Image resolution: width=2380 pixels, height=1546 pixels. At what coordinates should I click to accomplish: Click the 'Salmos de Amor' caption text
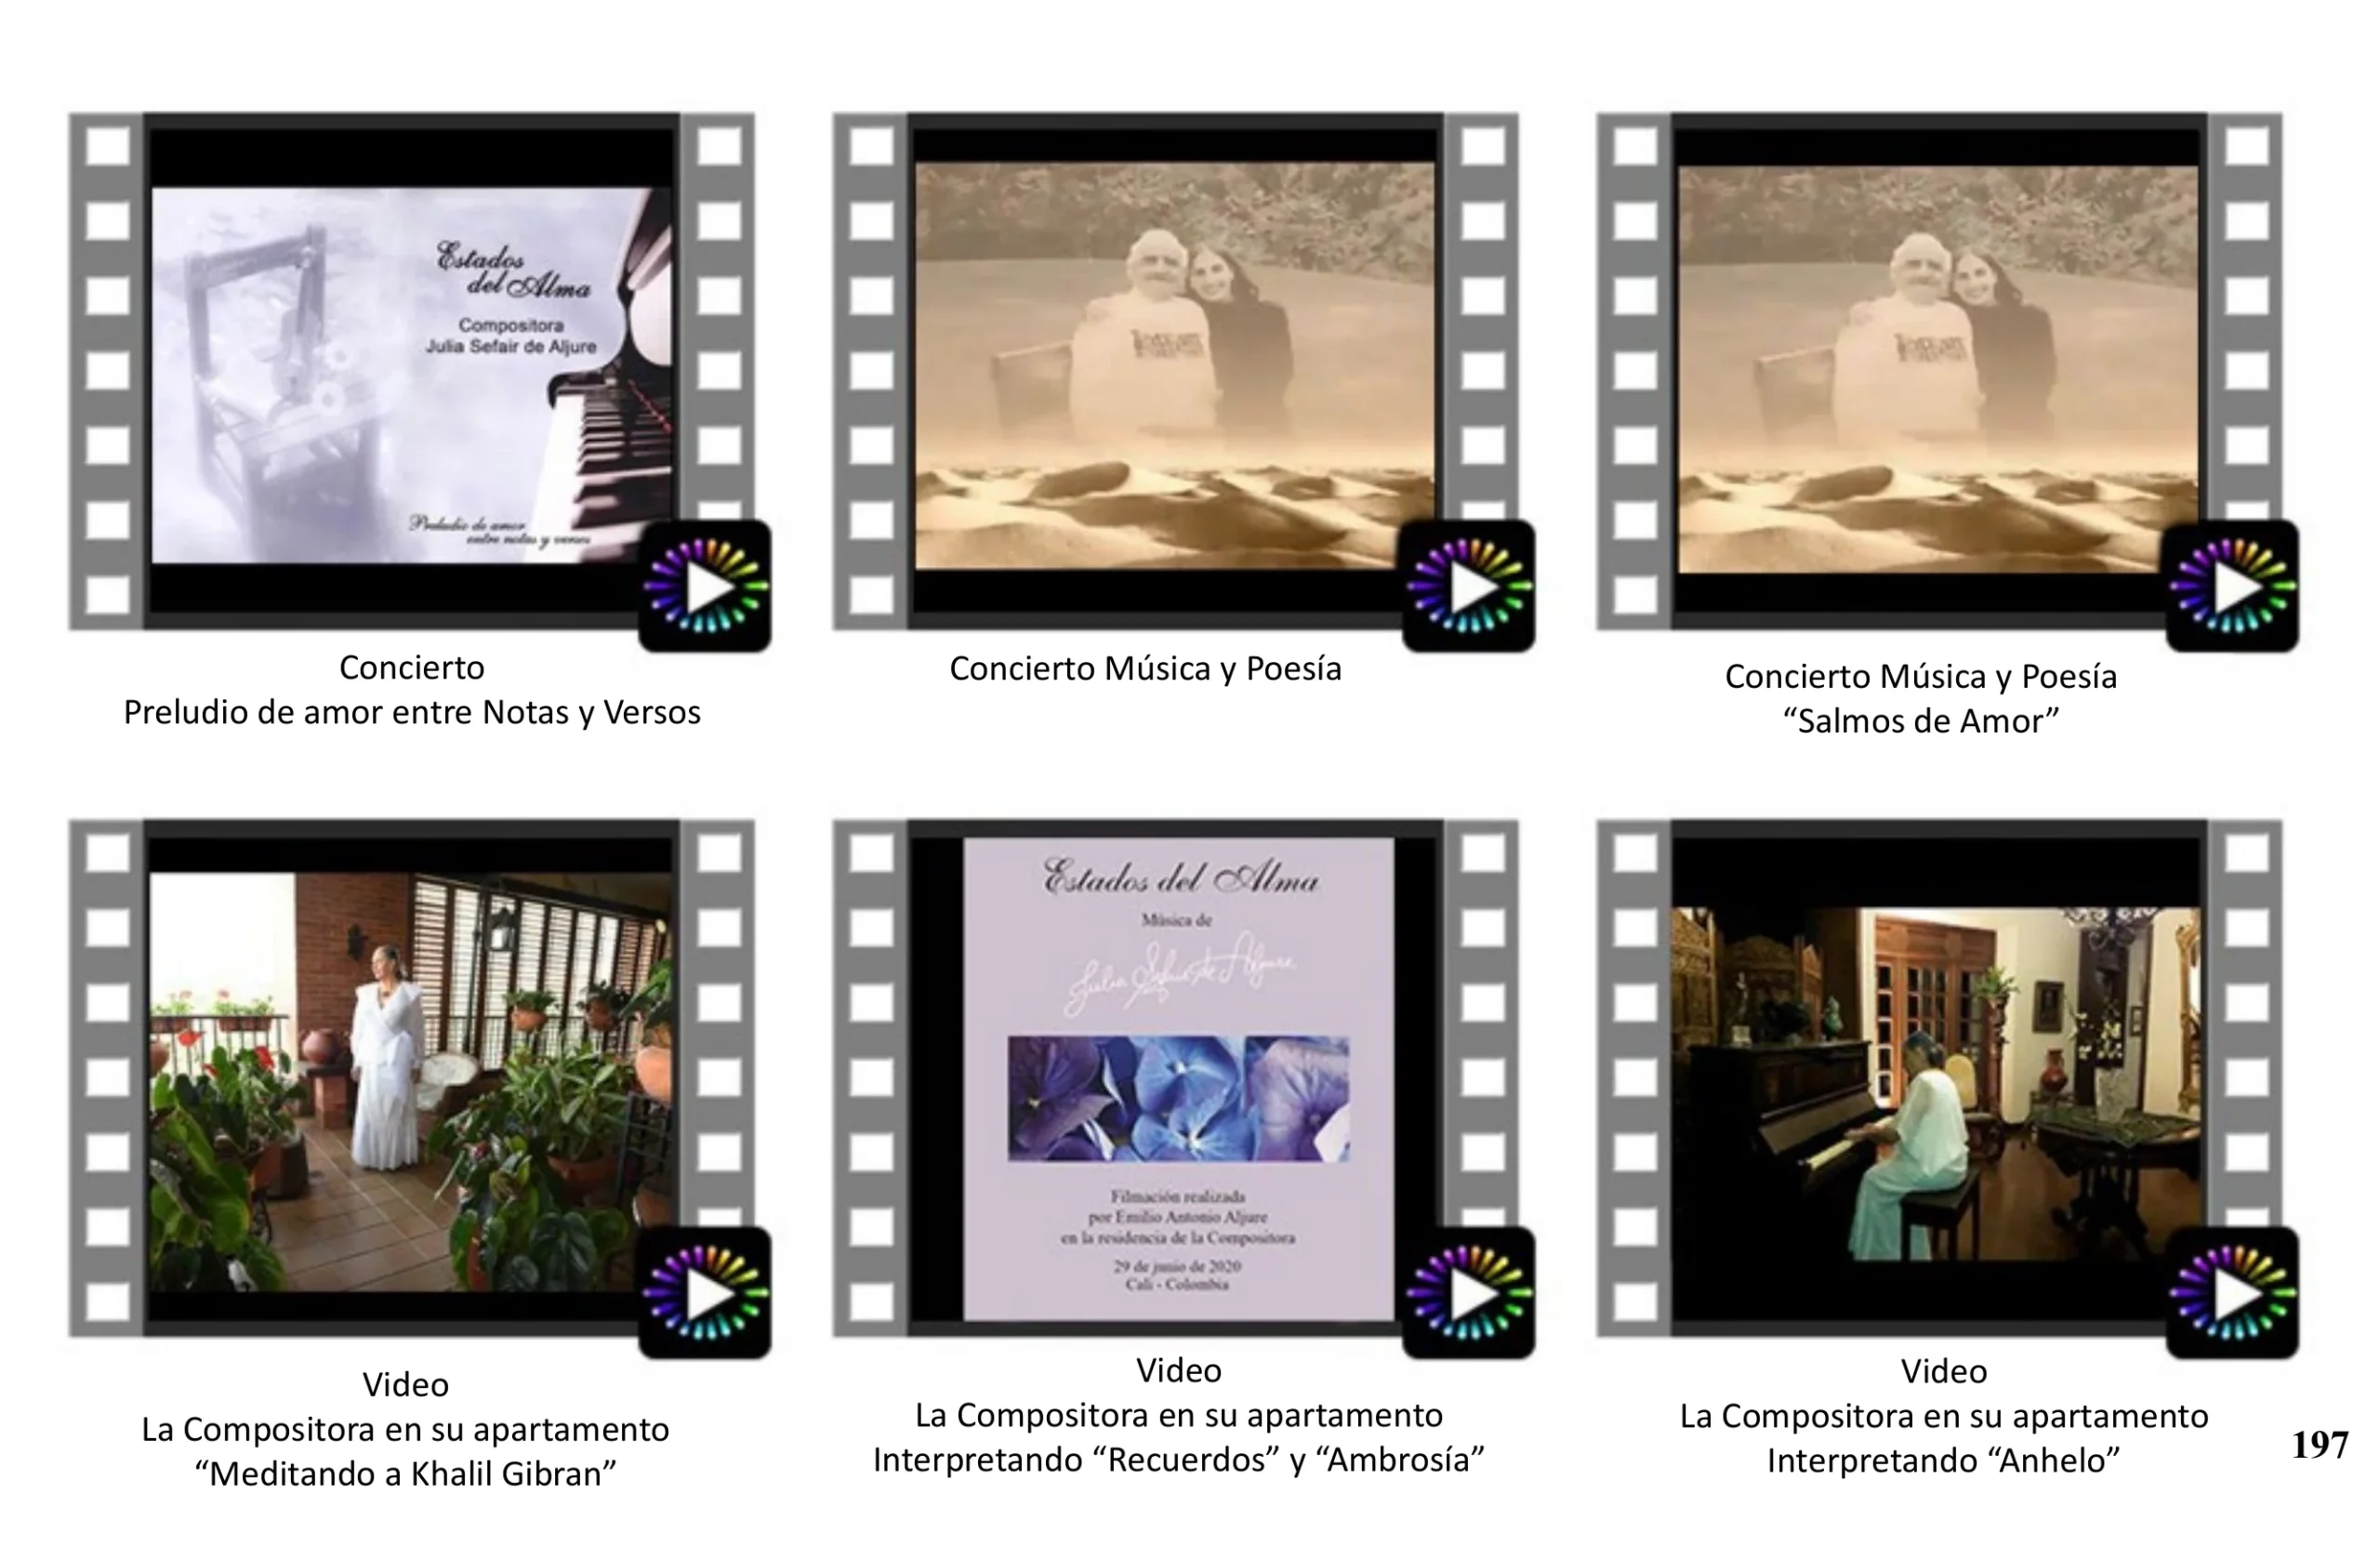tap(1920, 720)
